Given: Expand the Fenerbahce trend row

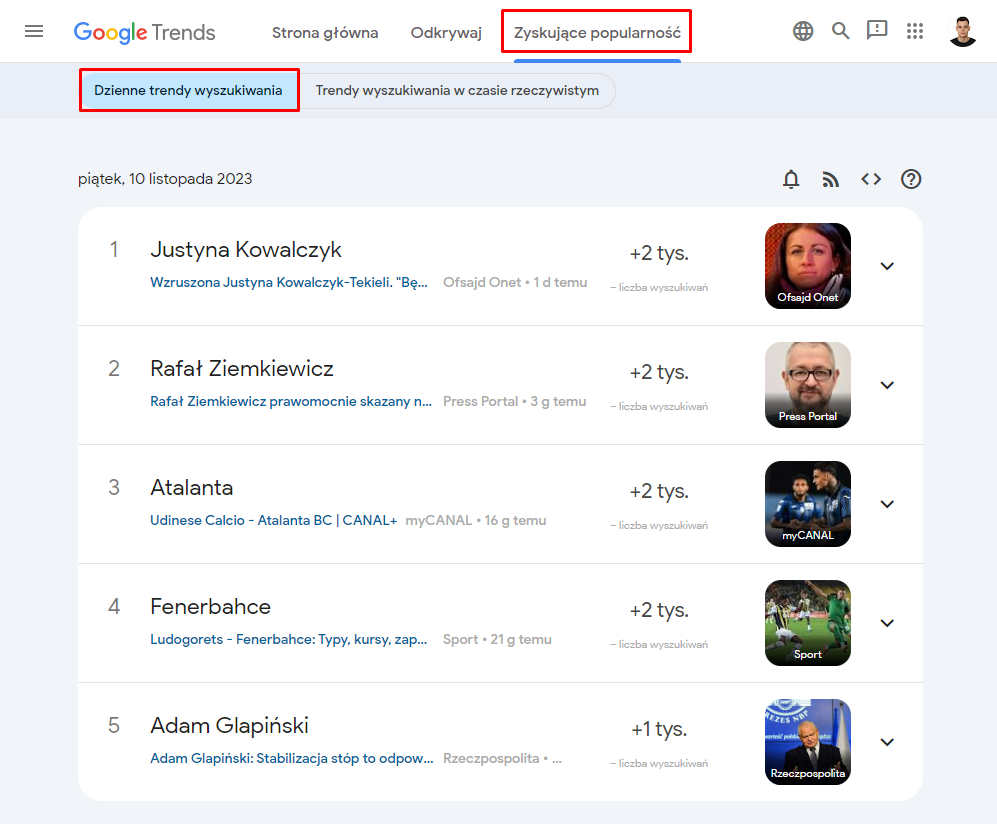Looking at the screenshot, I should point(887,622).
